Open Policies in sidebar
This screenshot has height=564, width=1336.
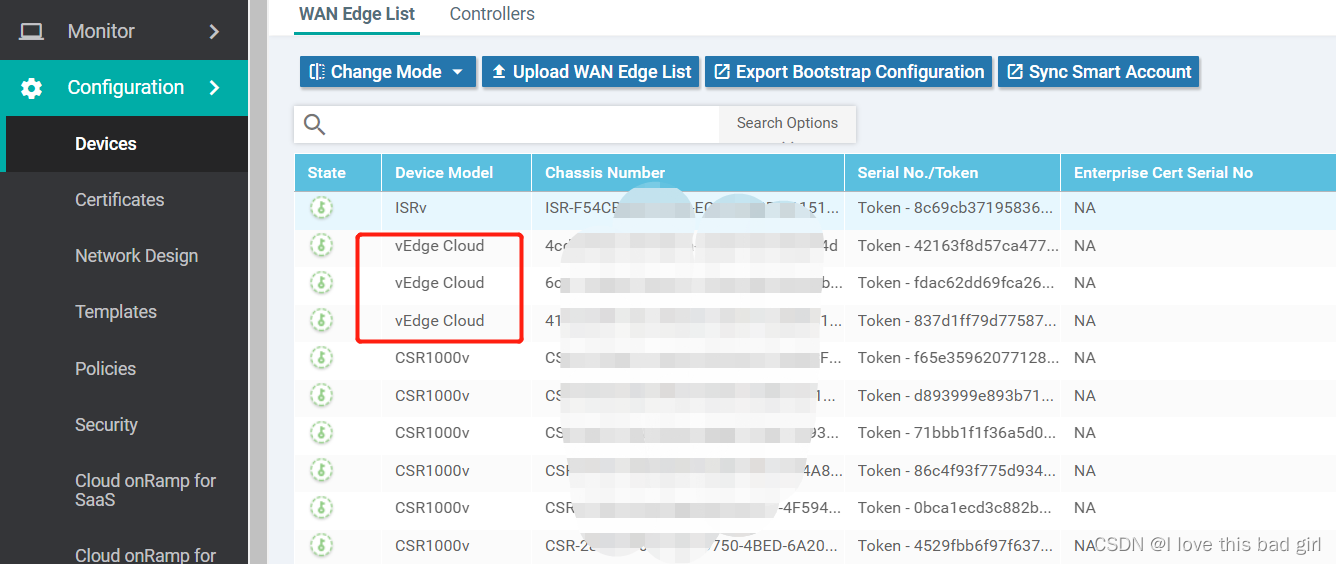(x=105, y=369)
